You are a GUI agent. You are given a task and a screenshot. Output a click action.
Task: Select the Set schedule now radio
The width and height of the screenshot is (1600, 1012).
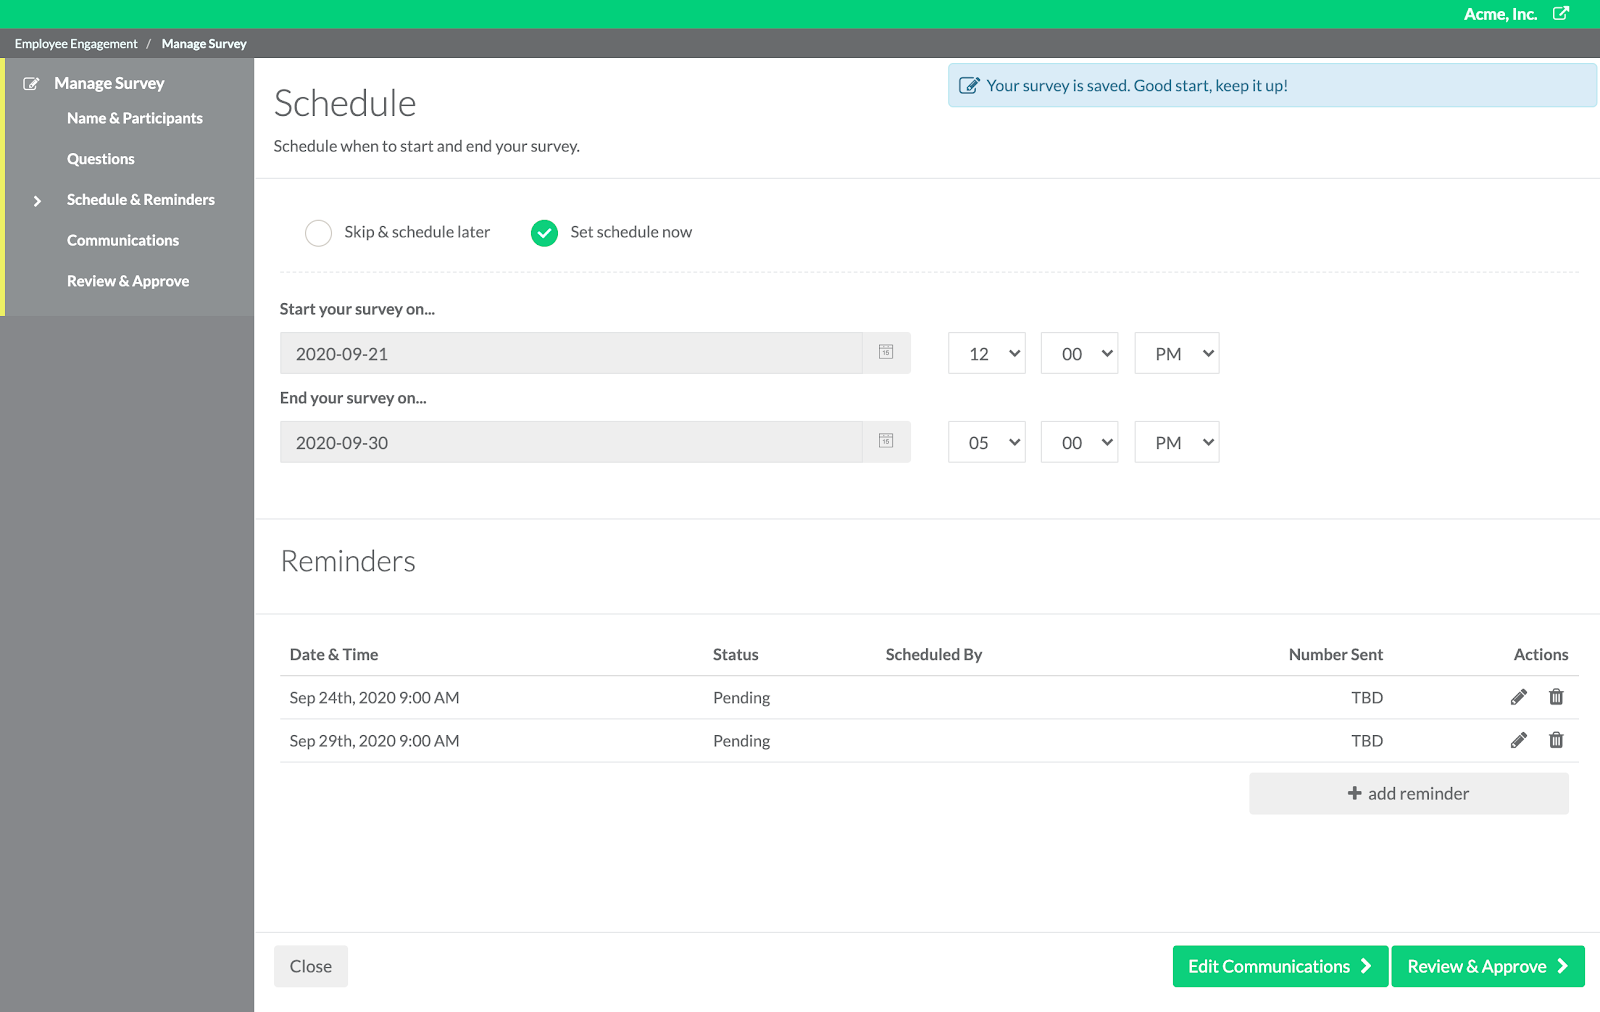[x=544, y=233]
